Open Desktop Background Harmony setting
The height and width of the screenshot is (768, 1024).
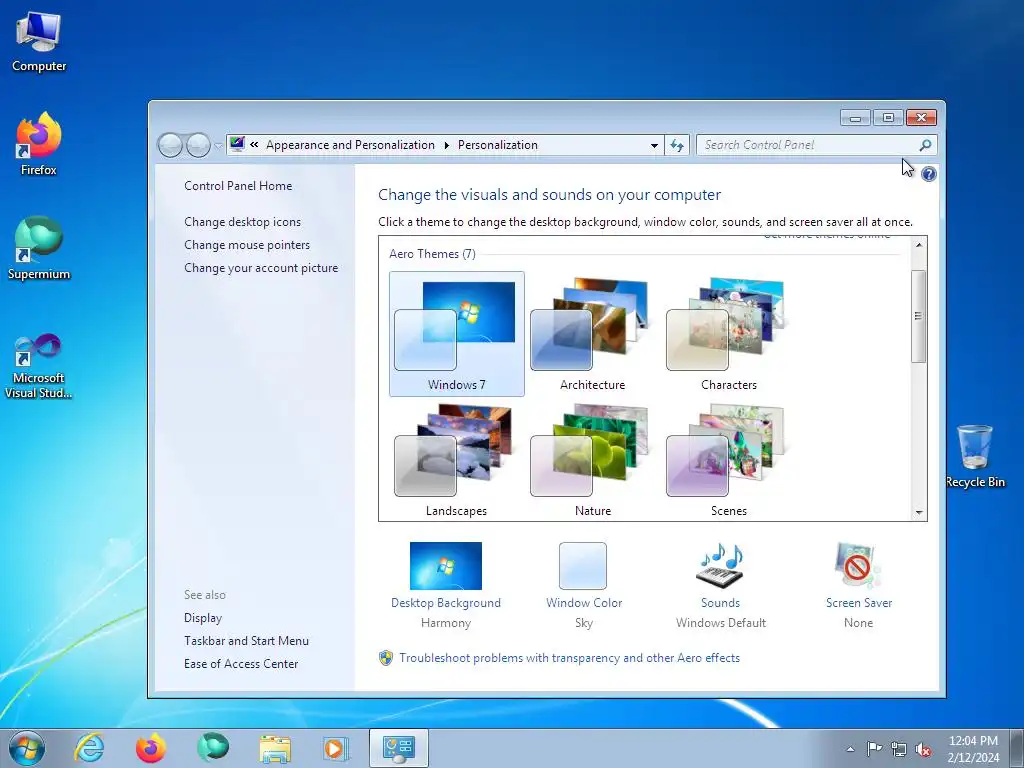(446, 585)
